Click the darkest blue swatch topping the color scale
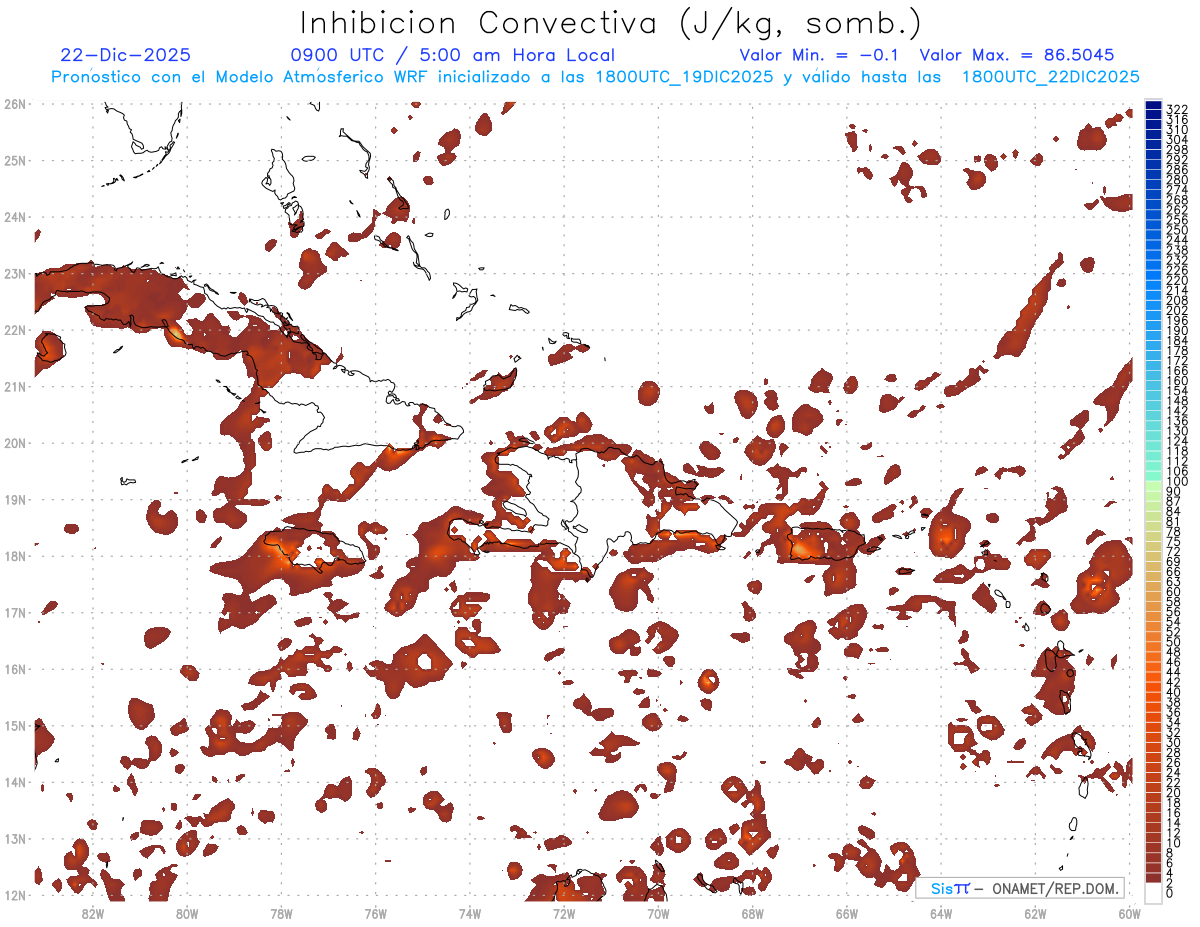1200x927 pixels. tap(1153, 105)
